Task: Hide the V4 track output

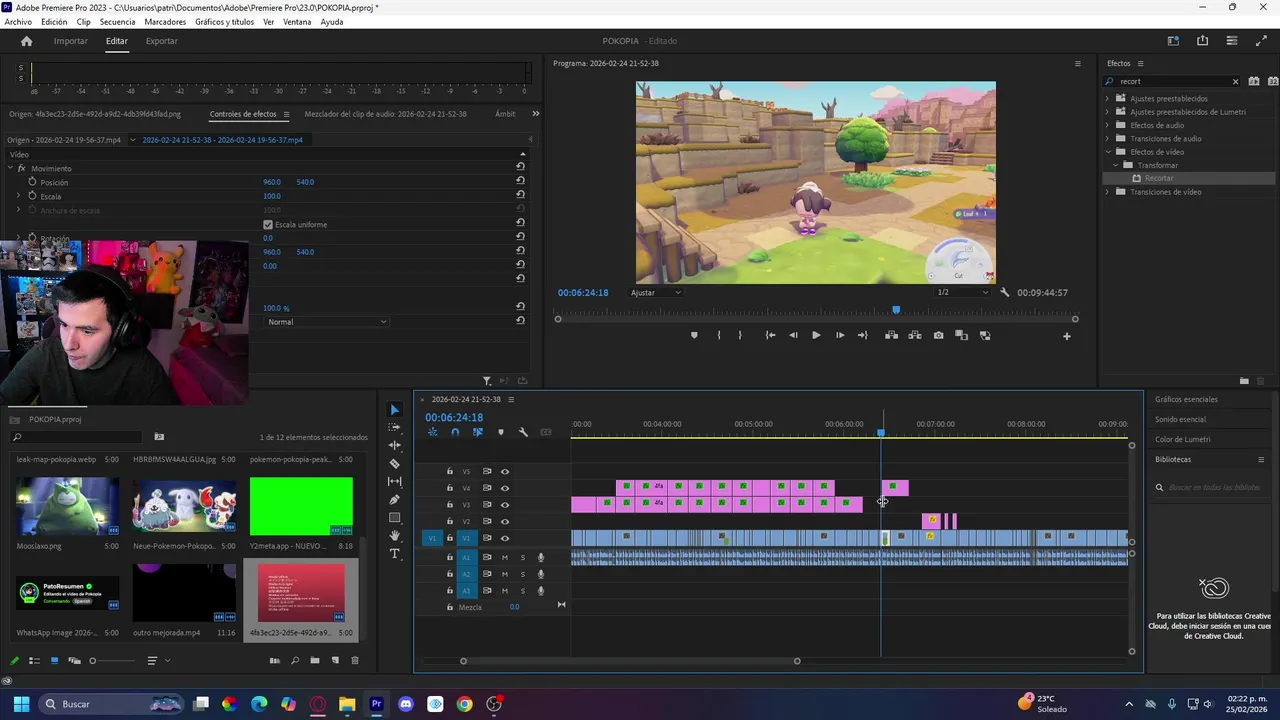Action: pyautogui.click(x=505, y=488)
